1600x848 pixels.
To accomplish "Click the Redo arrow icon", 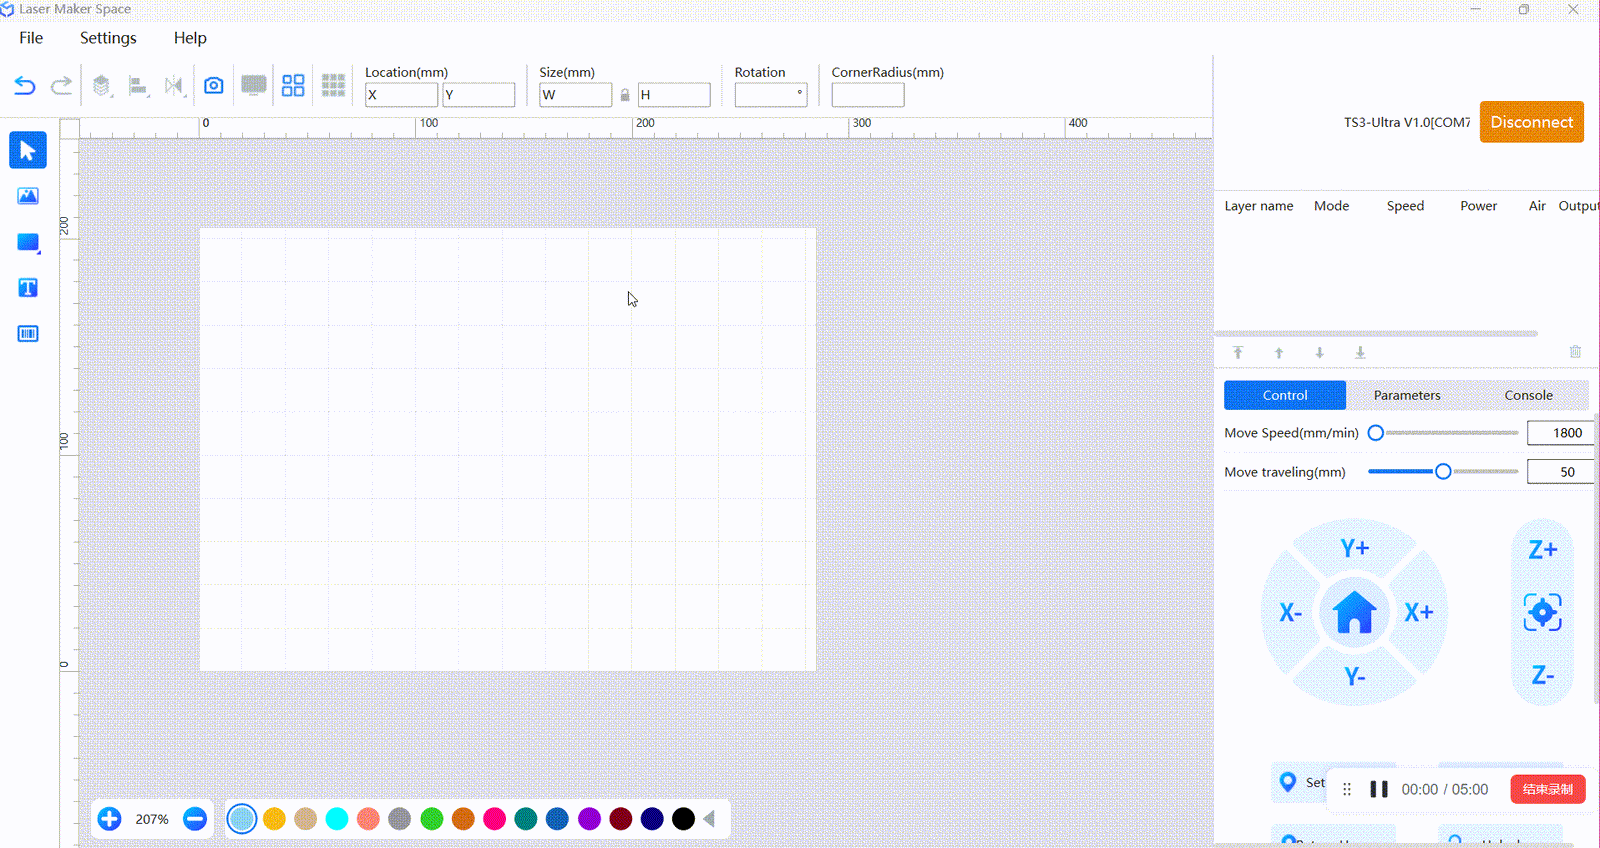I will pyautogui.click(x=61, y=86).
